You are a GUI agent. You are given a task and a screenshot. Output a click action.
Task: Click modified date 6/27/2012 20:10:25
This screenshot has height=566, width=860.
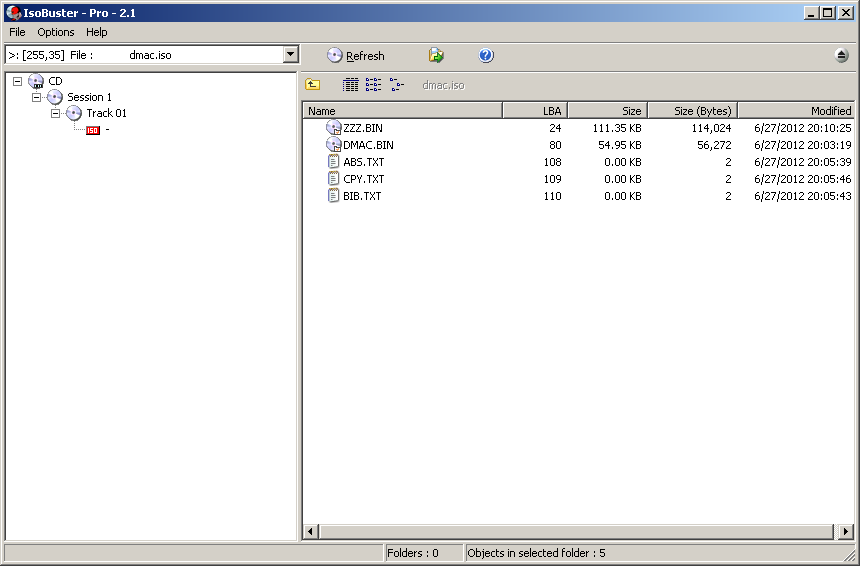click(x=803, y=128)
